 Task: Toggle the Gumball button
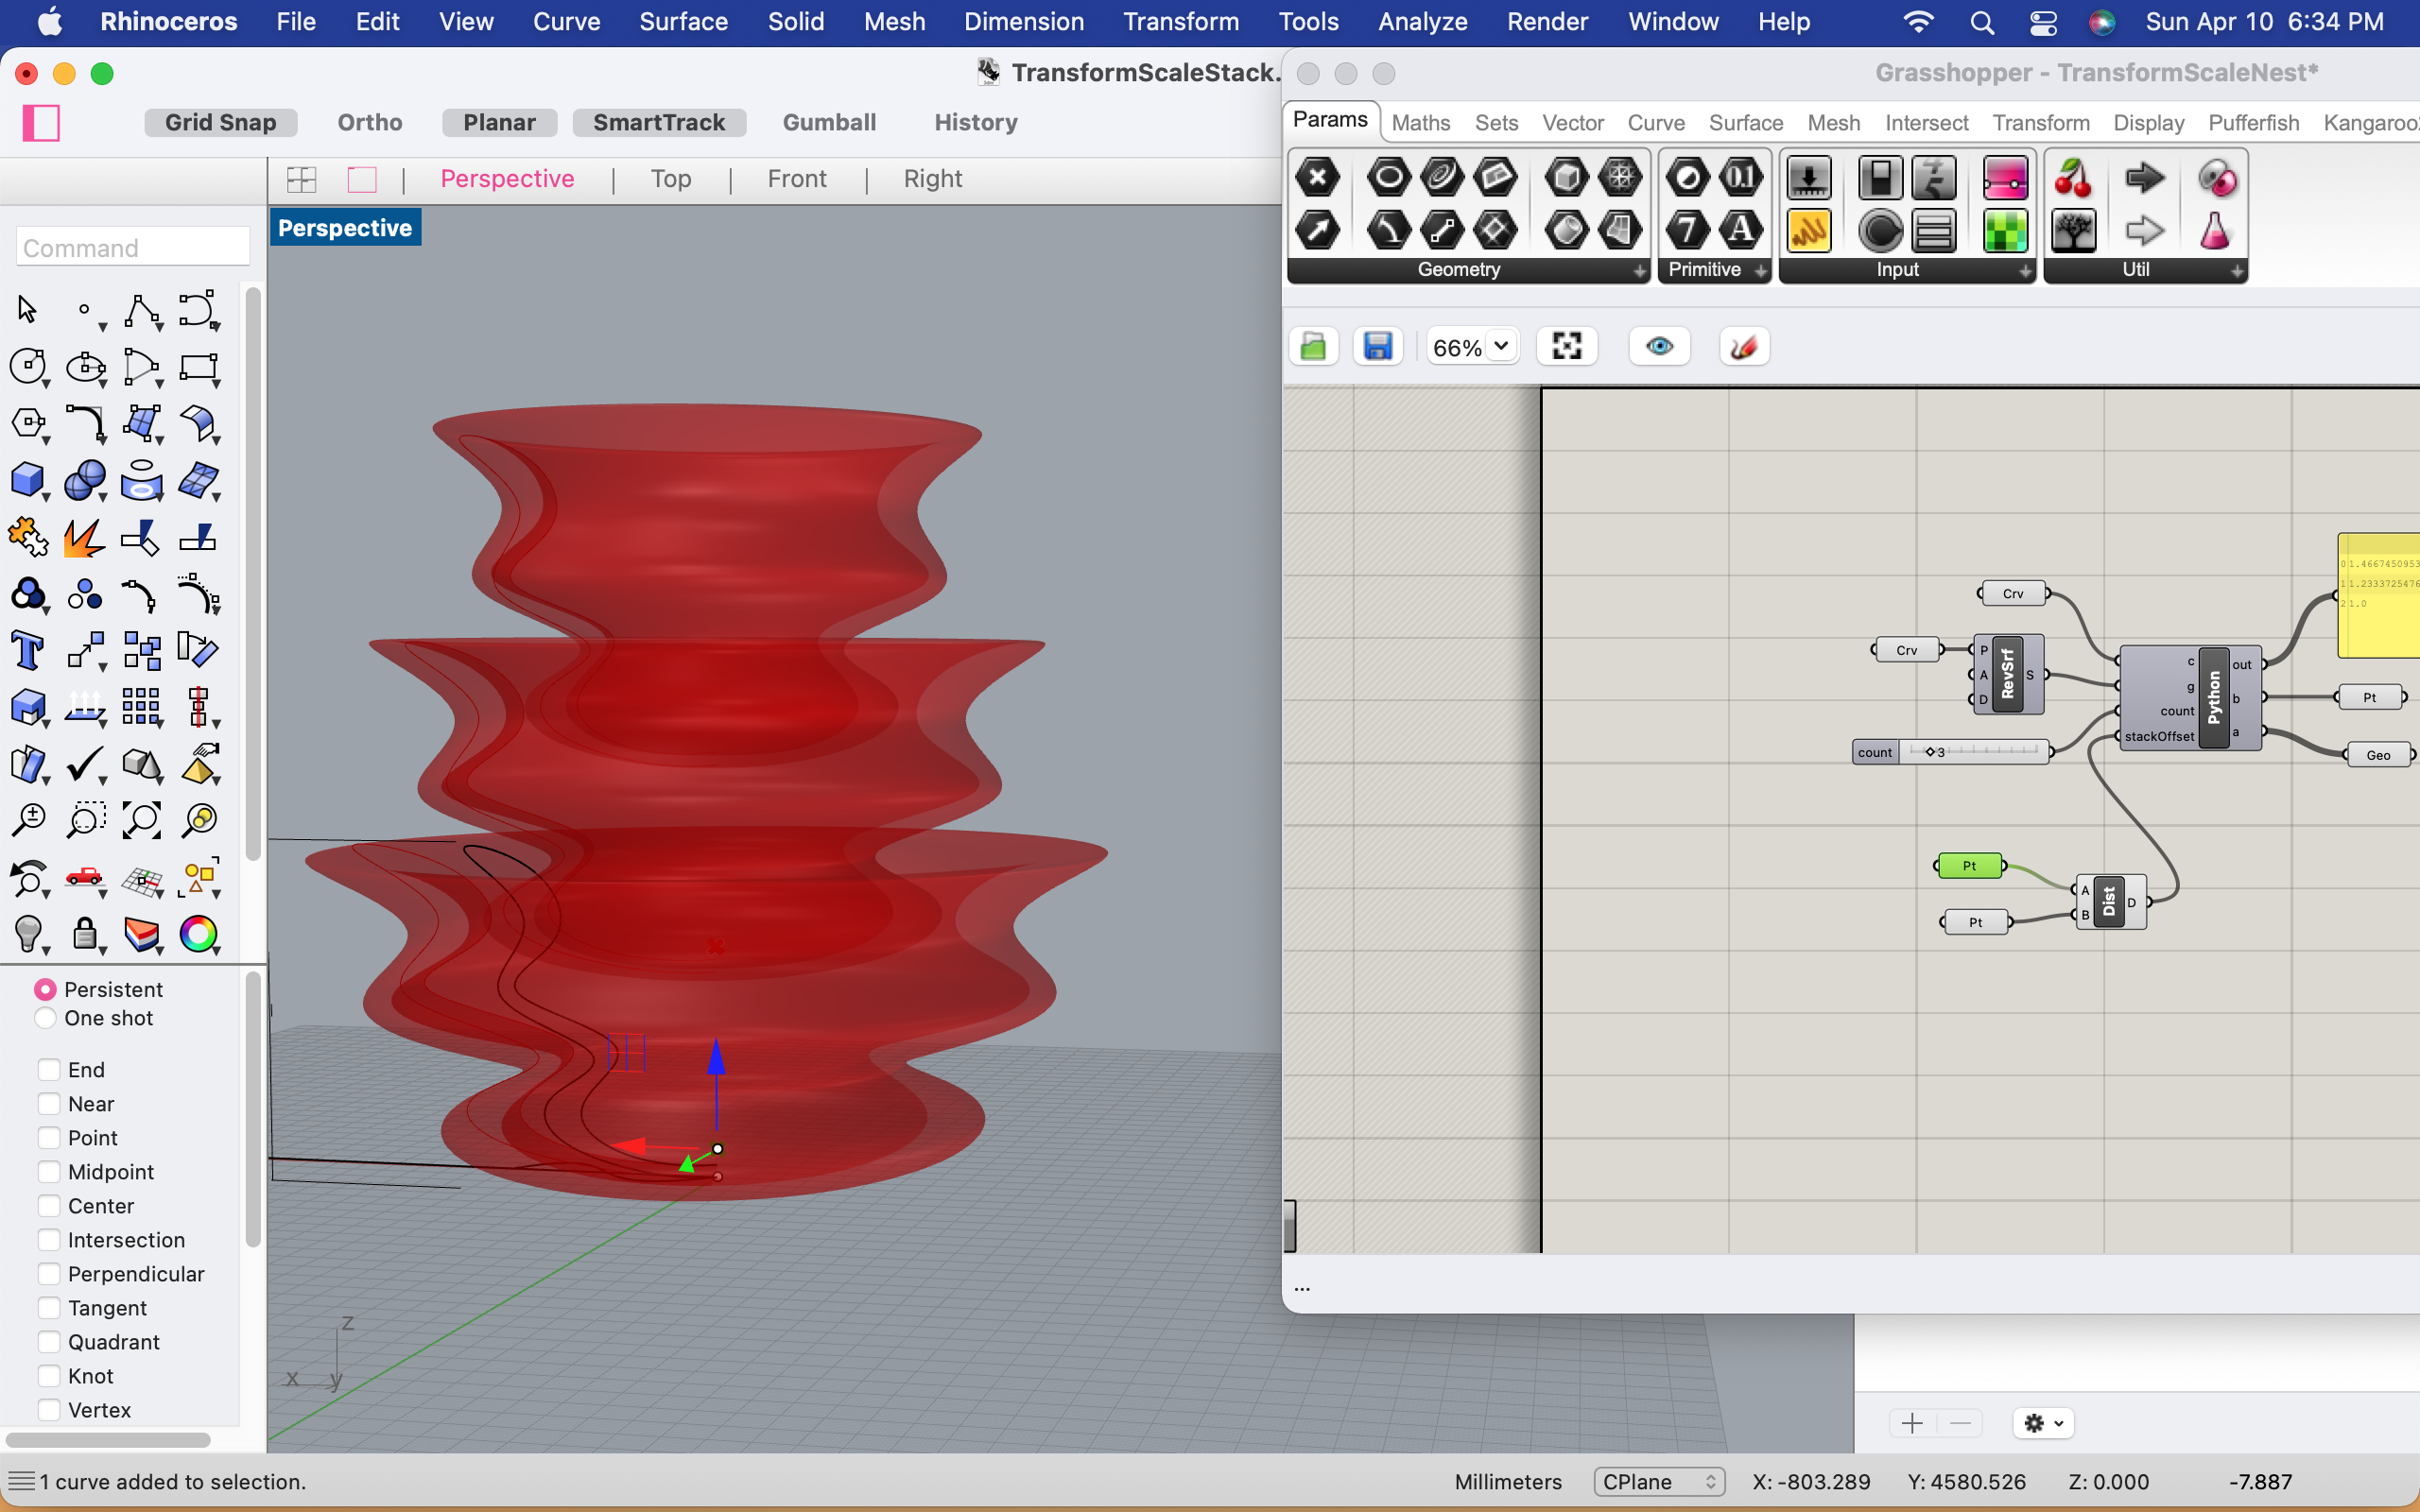(828, 122)
